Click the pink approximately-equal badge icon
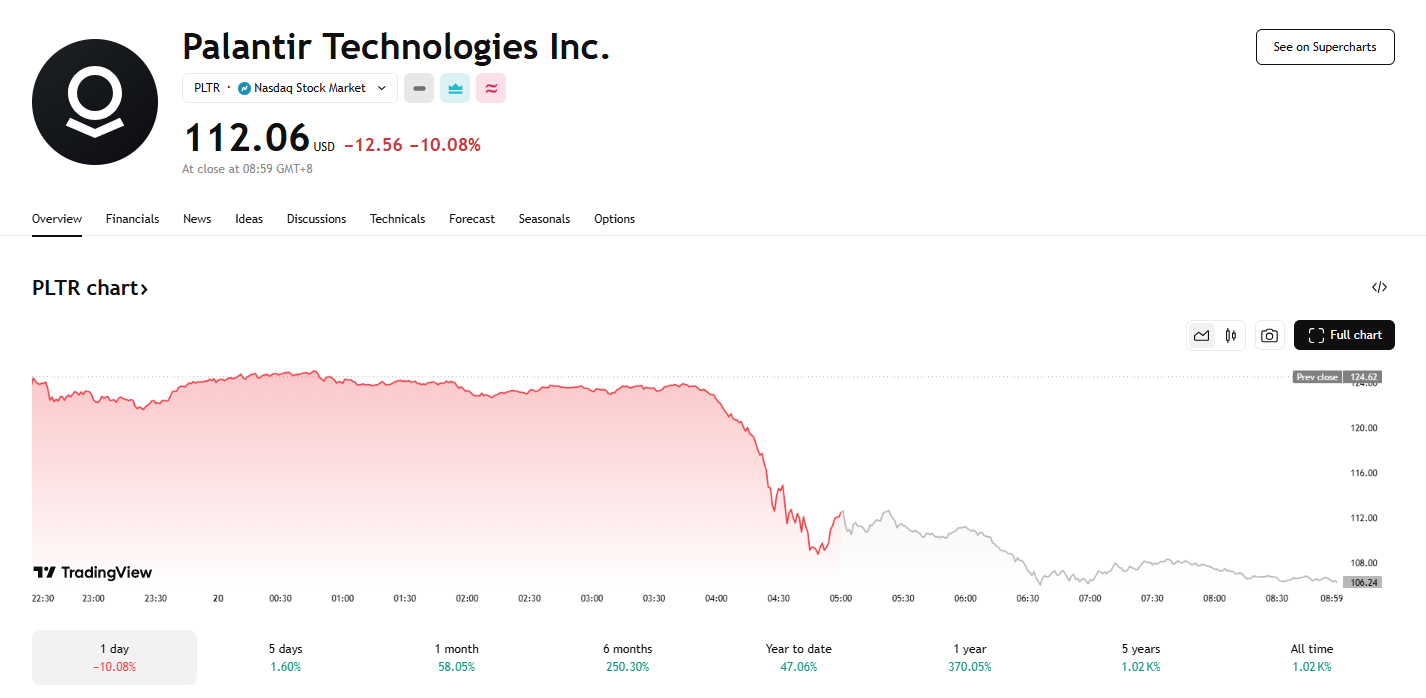 click(x=491, y=88)
